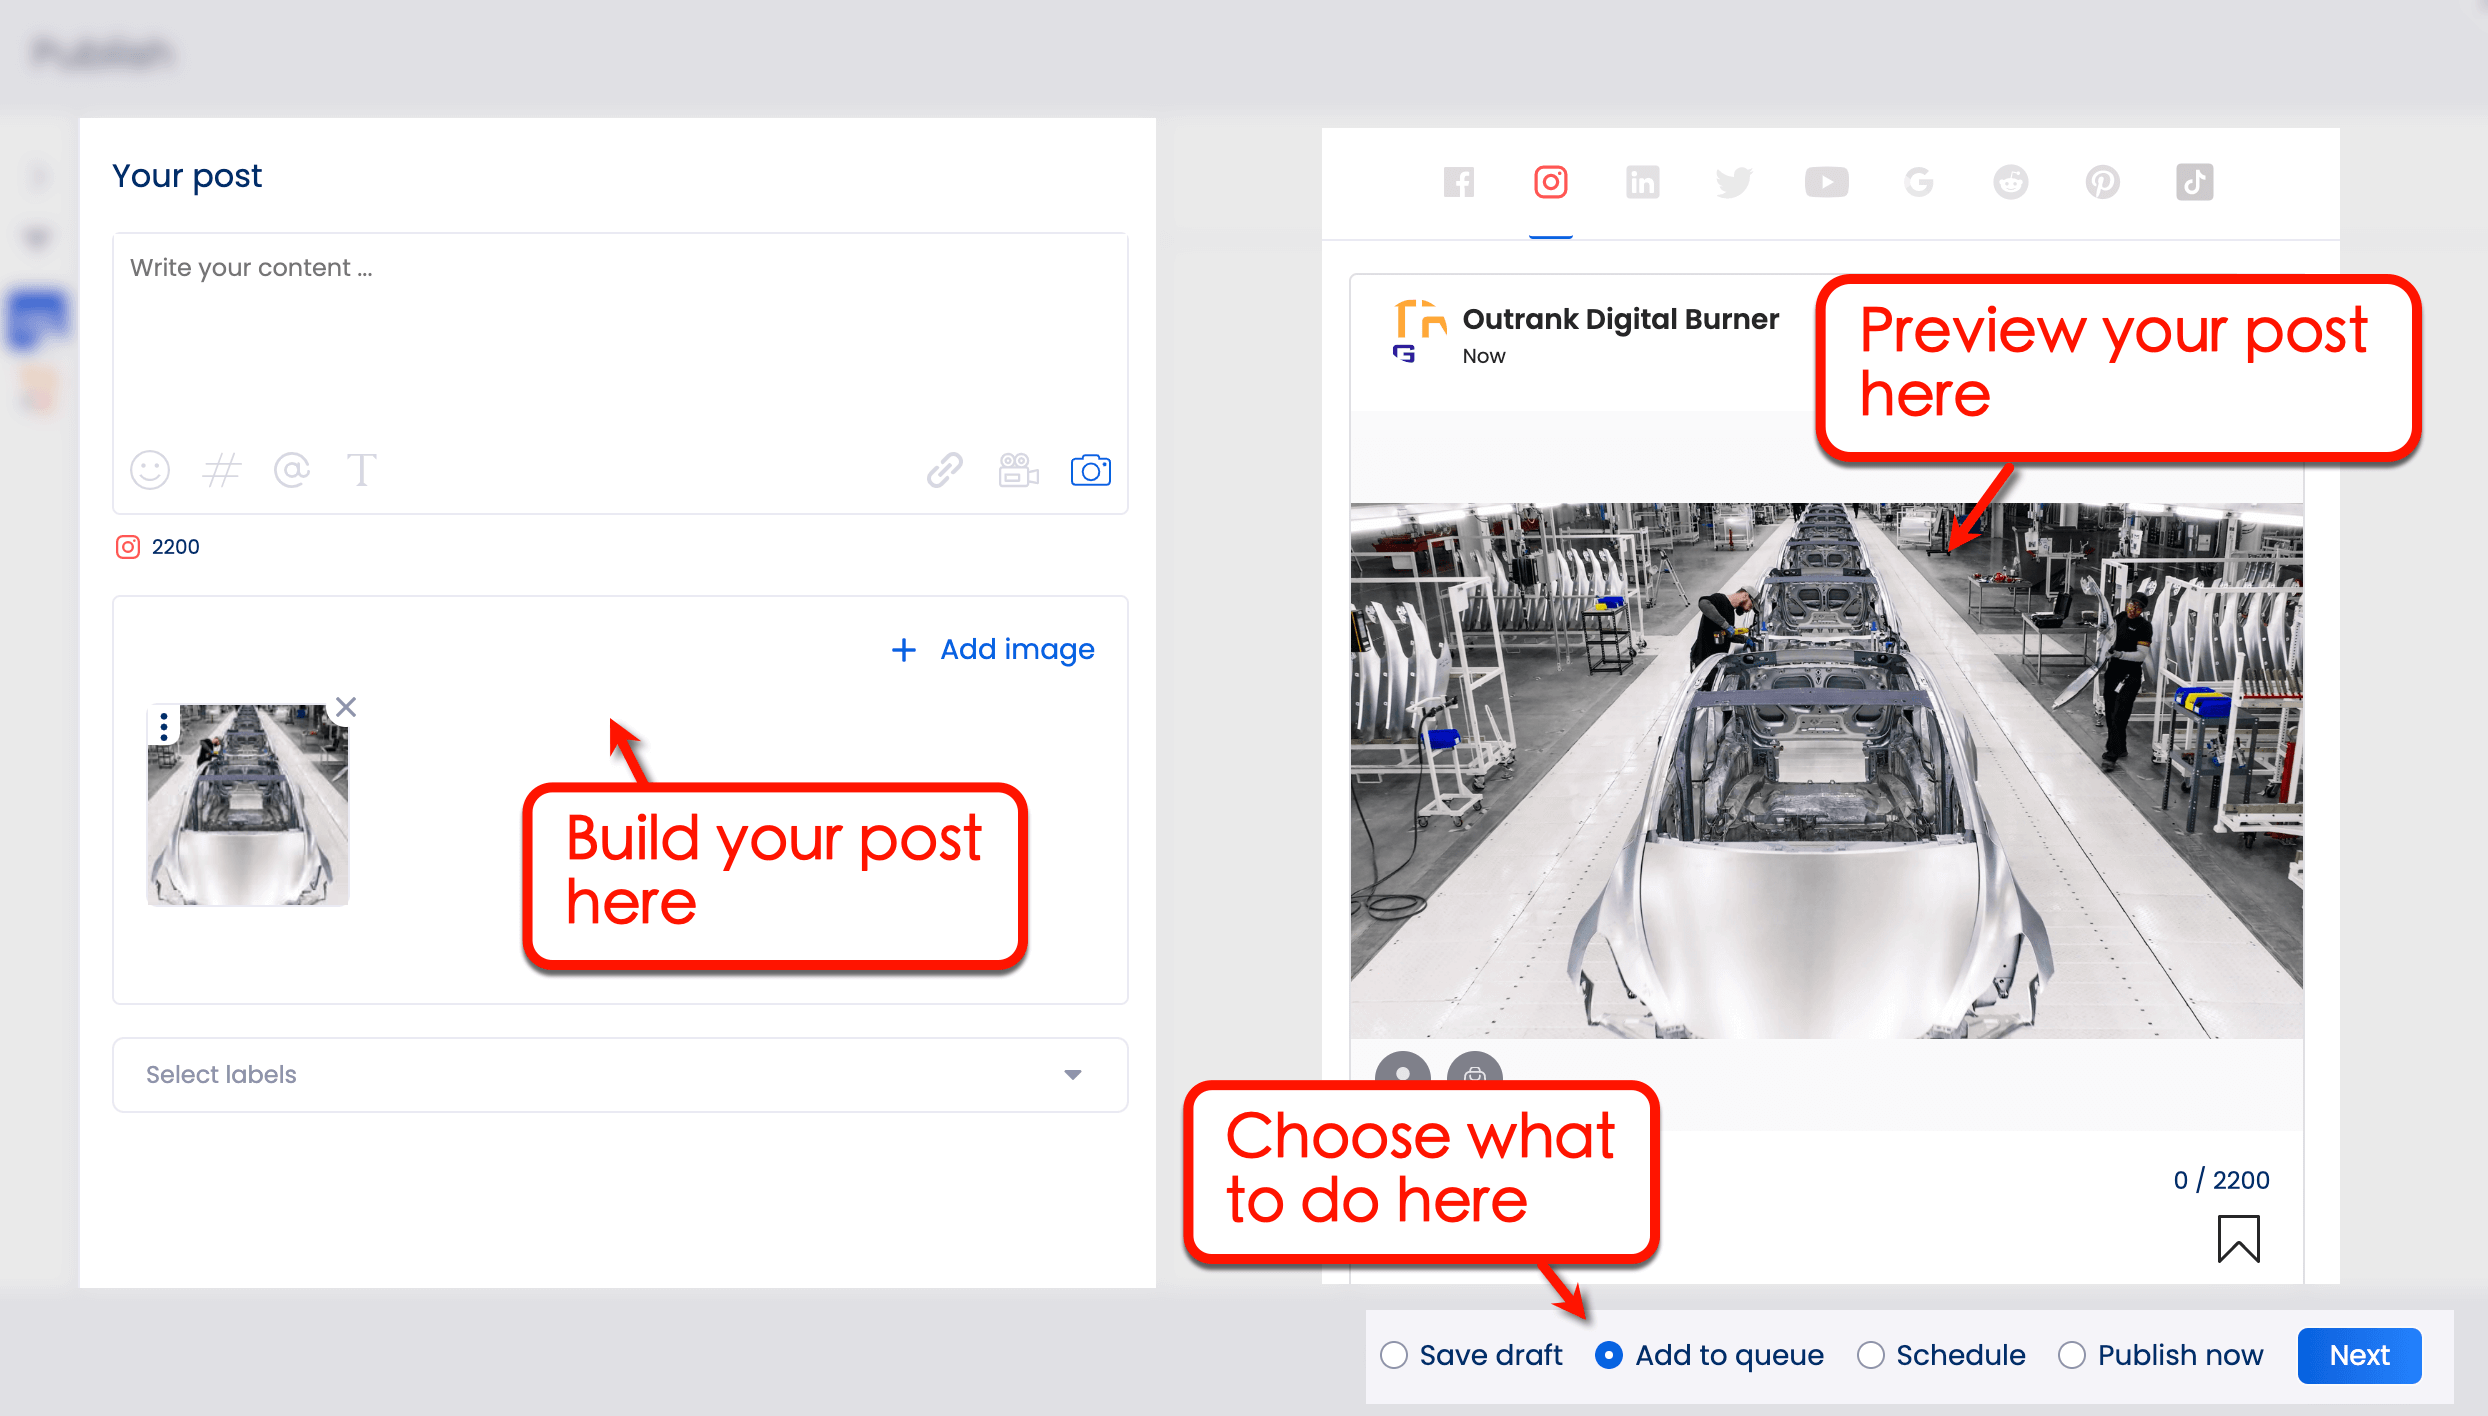
Task: Switch to the Facebook preview tab
Action: click(1459, 182)
